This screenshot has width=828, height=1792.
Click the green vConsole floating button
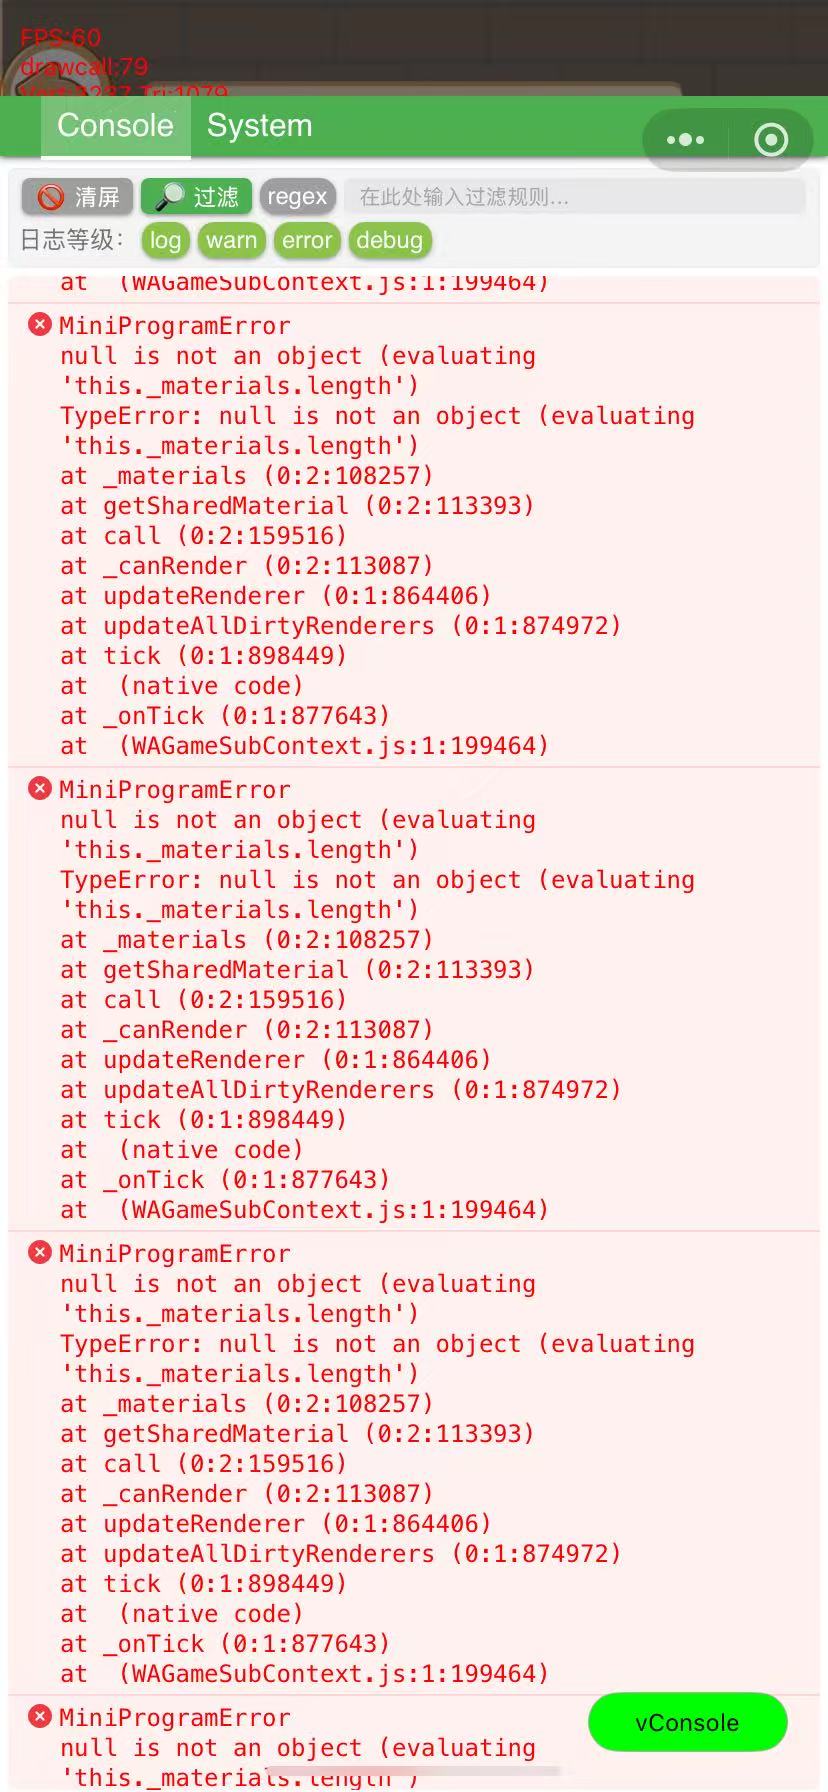[x=687, y=1722]
